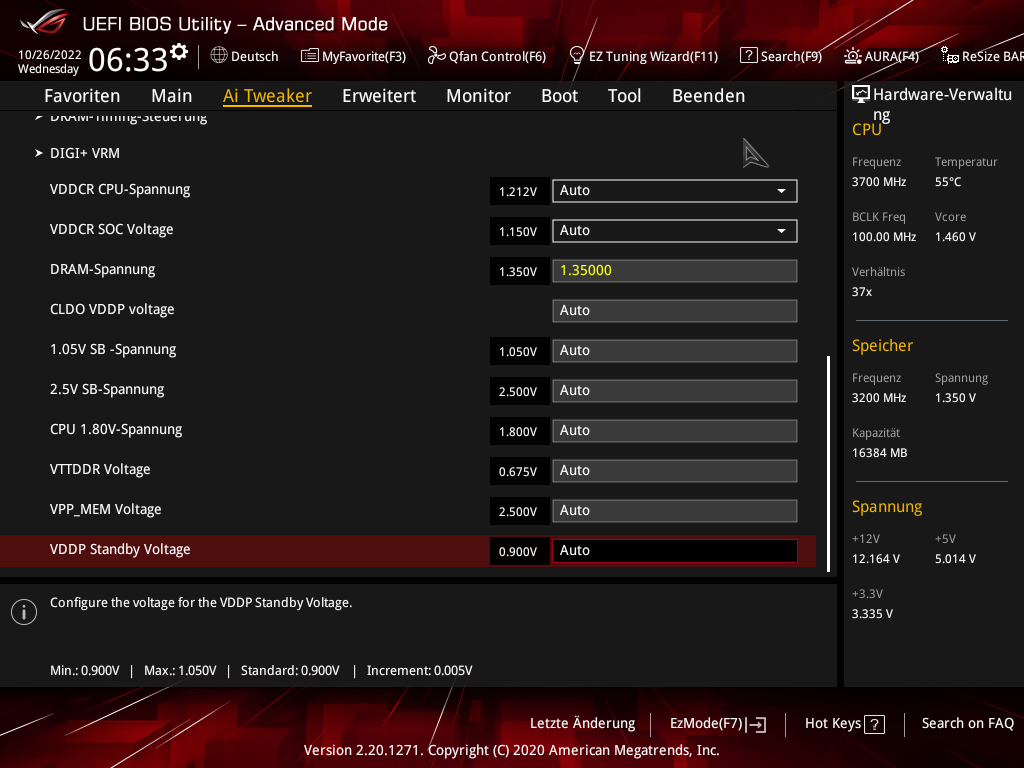Select the VDDP Standby Voltage row label

120,549
